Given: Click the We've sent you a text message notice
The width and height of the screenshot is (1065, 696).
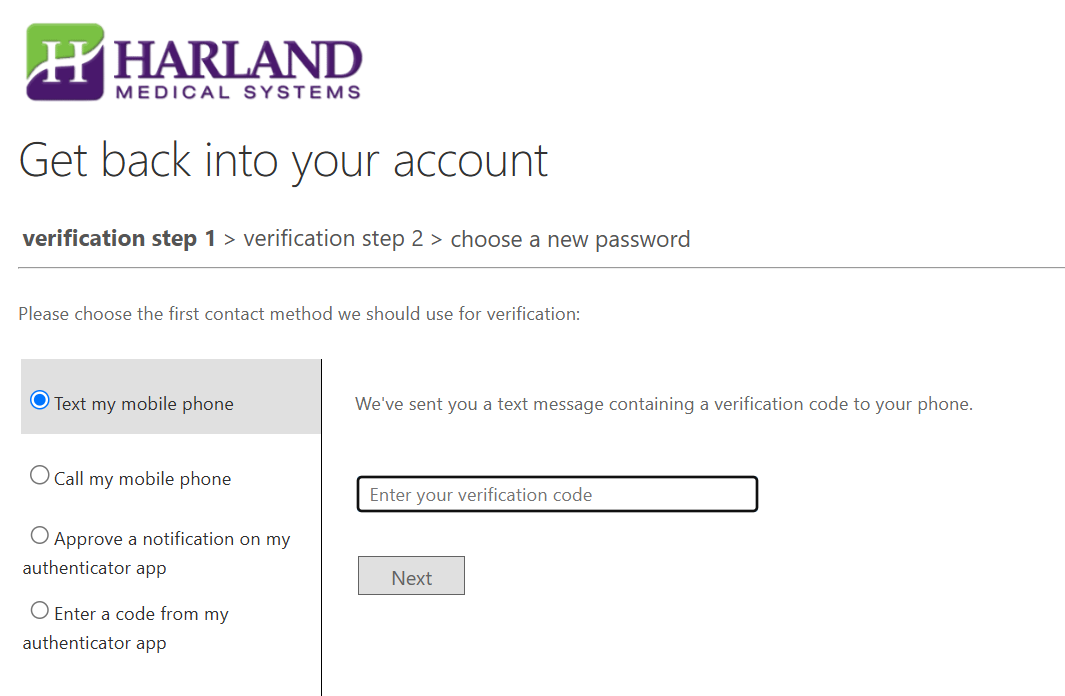Looking at the screenshot, I should pyautogui.click(x=663, y=405).
